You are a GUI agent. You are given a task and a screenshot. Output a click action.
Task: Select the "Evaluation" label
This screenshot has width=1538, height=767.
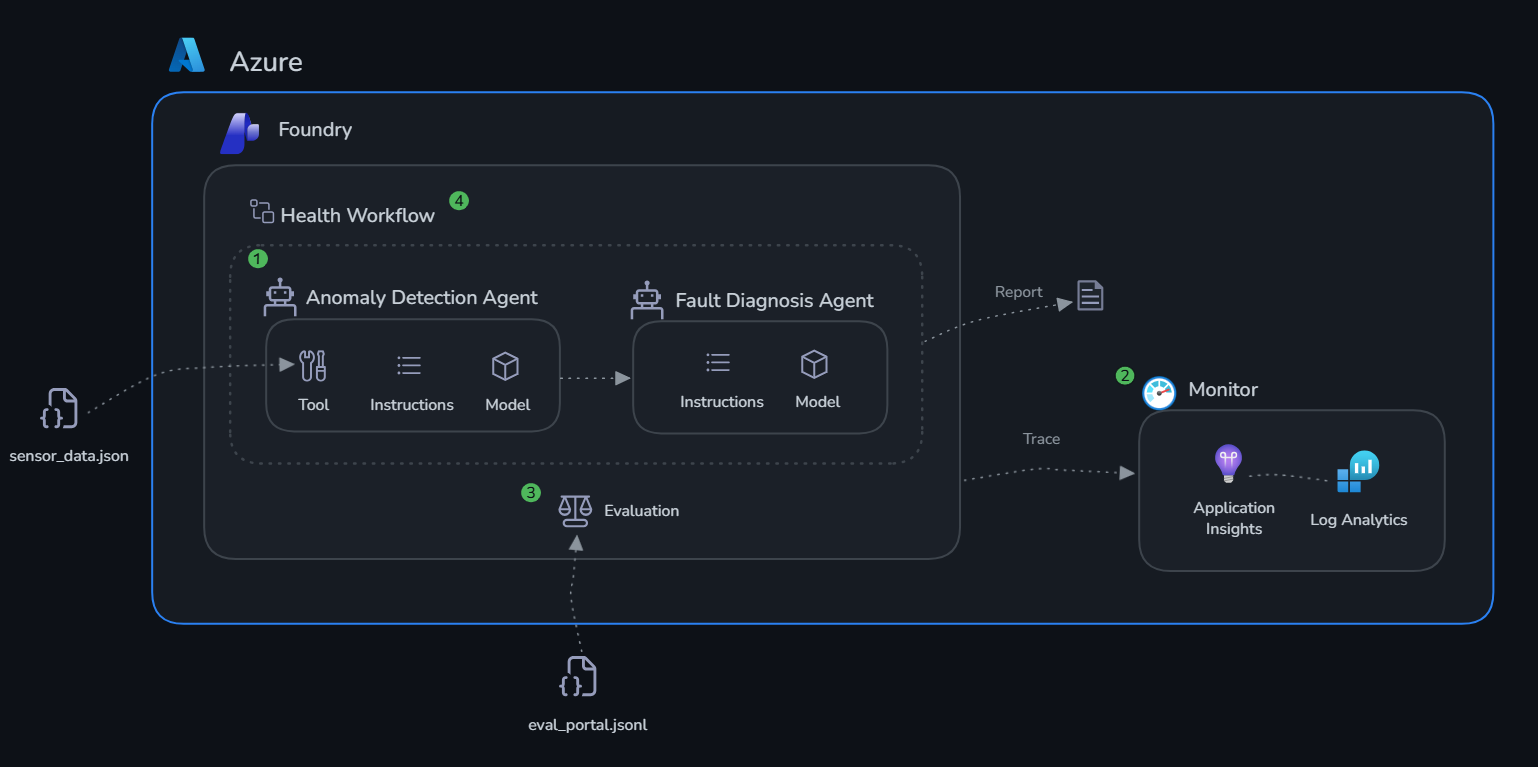pyautogui.click(x=641, y=511)
